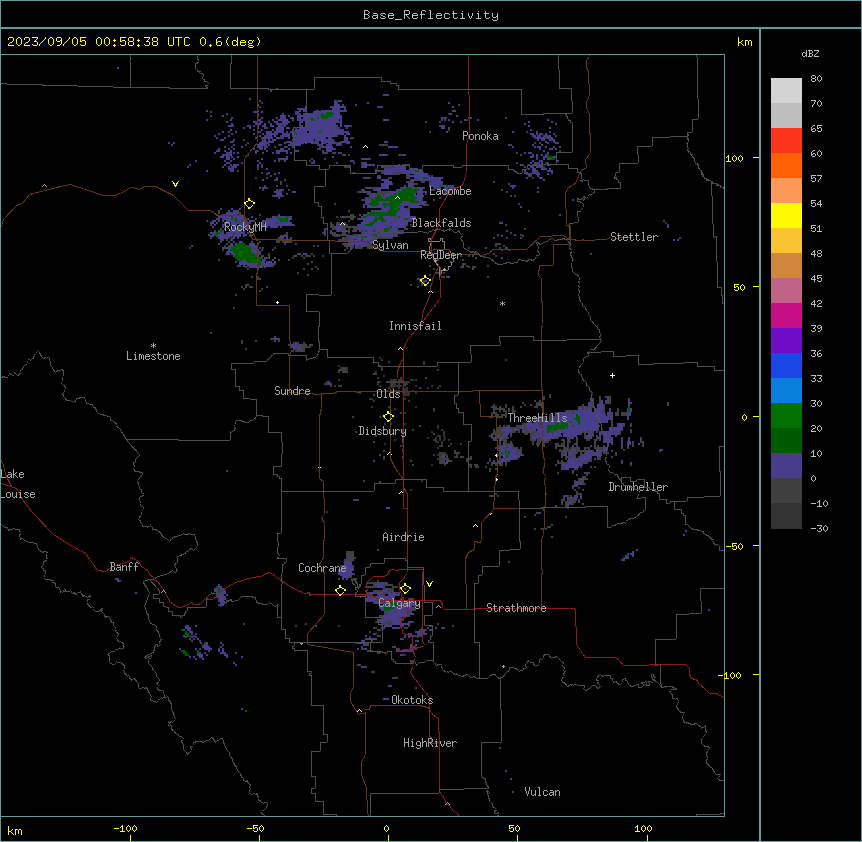862x842 pixels.
Task: Click the Blackfalds city label
Action: 441,223
